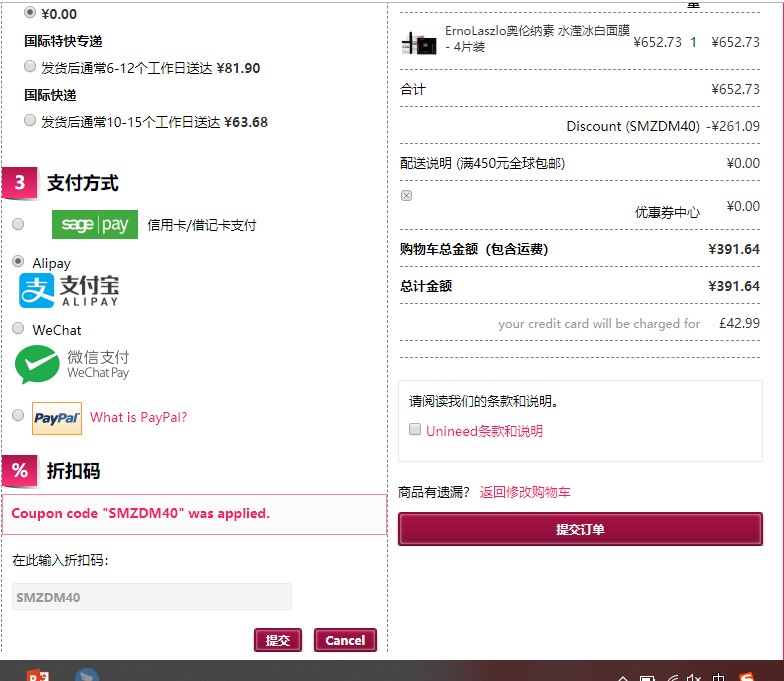
Task: Select the PayPal payment radio button
Action: click(x=18, y=415)
